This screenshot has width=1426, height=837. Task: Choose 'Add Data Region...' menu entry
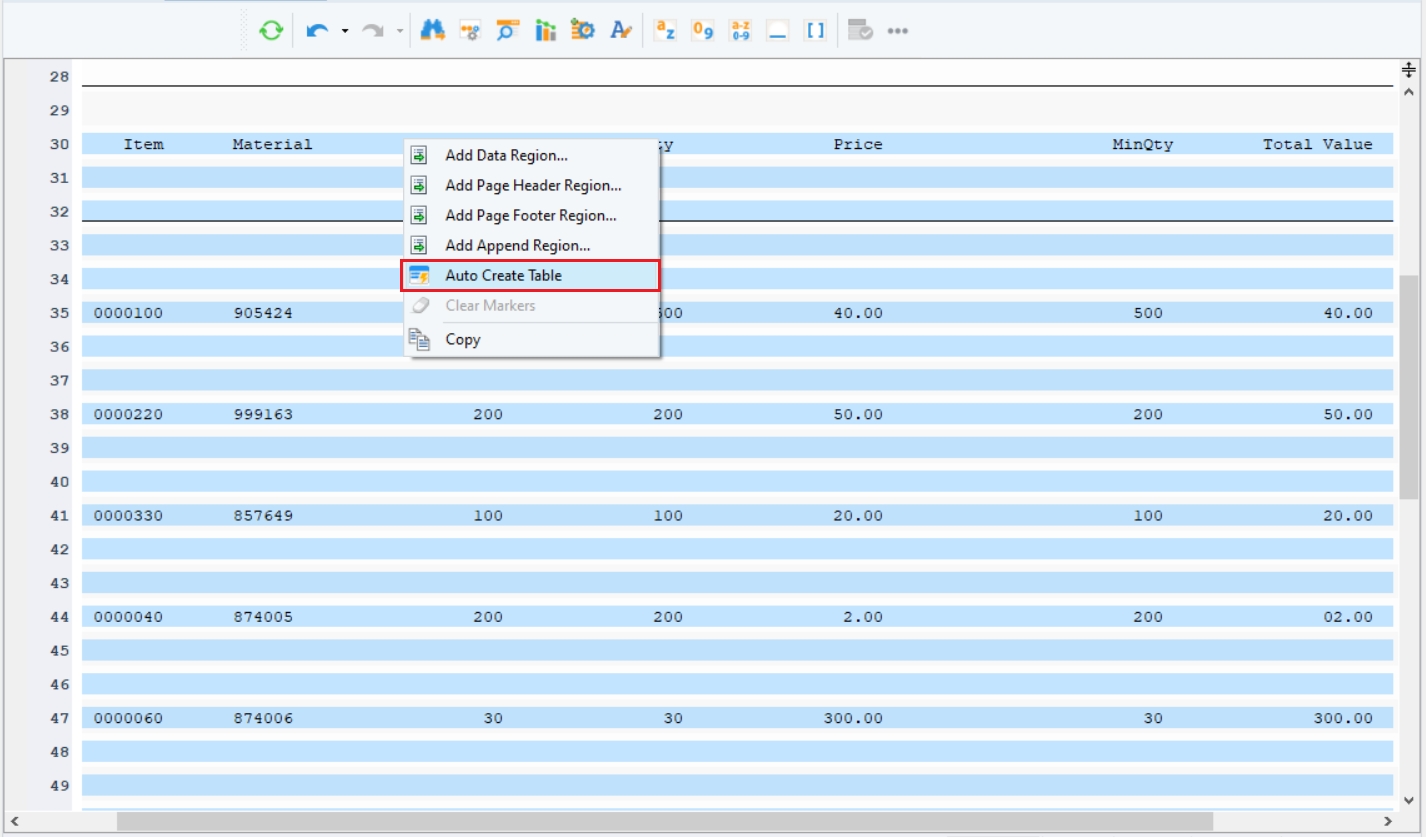pyautogui.click(x=506, y=155)
